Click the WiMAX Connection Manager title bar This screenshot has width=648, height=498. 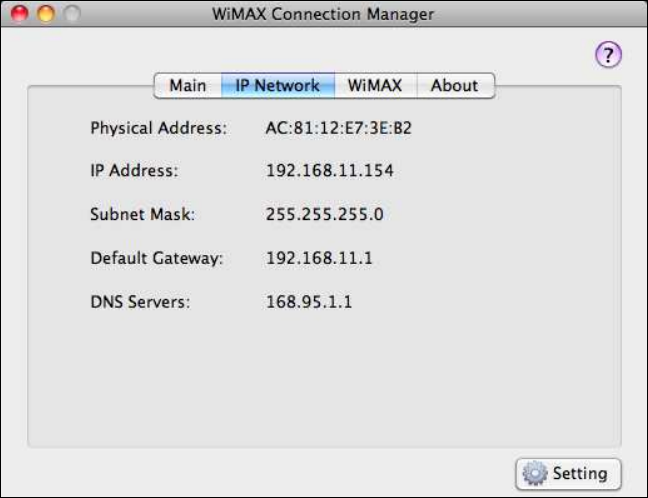[323, 14]
